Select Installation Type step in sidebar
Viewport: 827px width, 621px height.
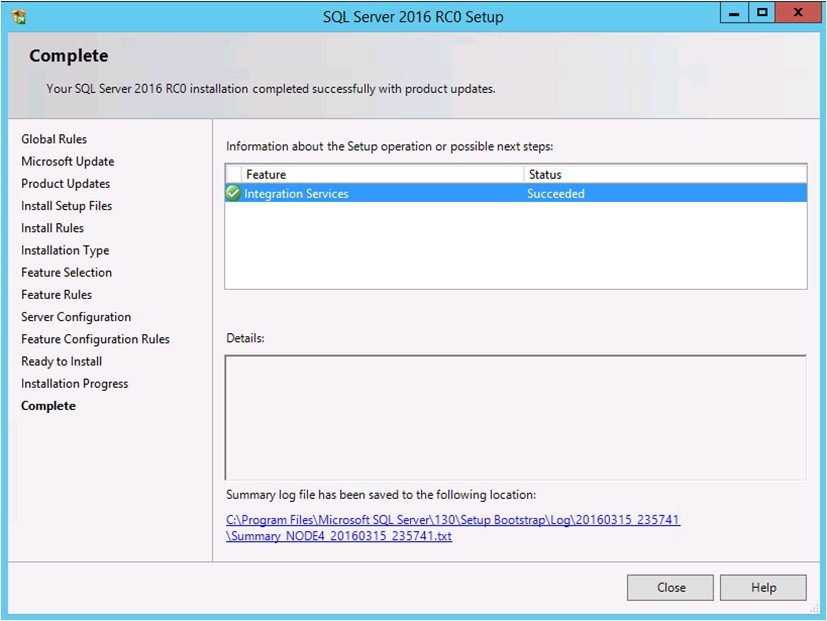[x=65, y=250]
